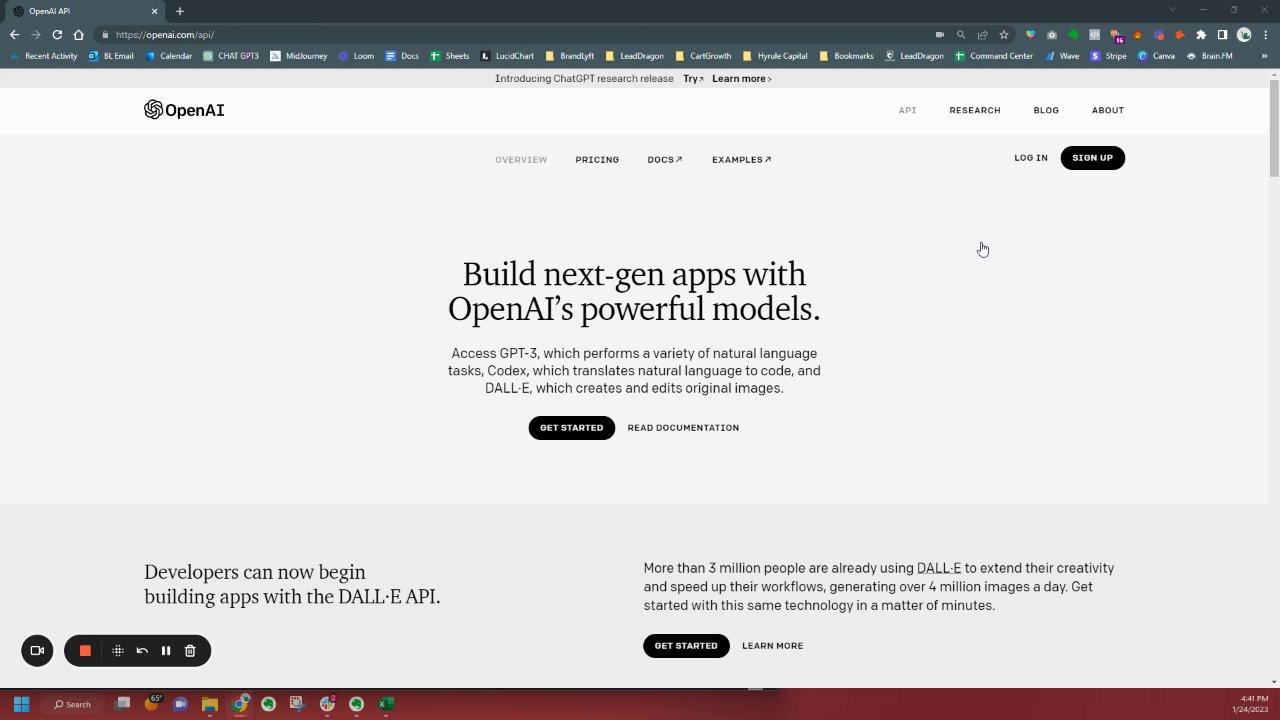Open the Chrome profile avatar

point(1244,34)
